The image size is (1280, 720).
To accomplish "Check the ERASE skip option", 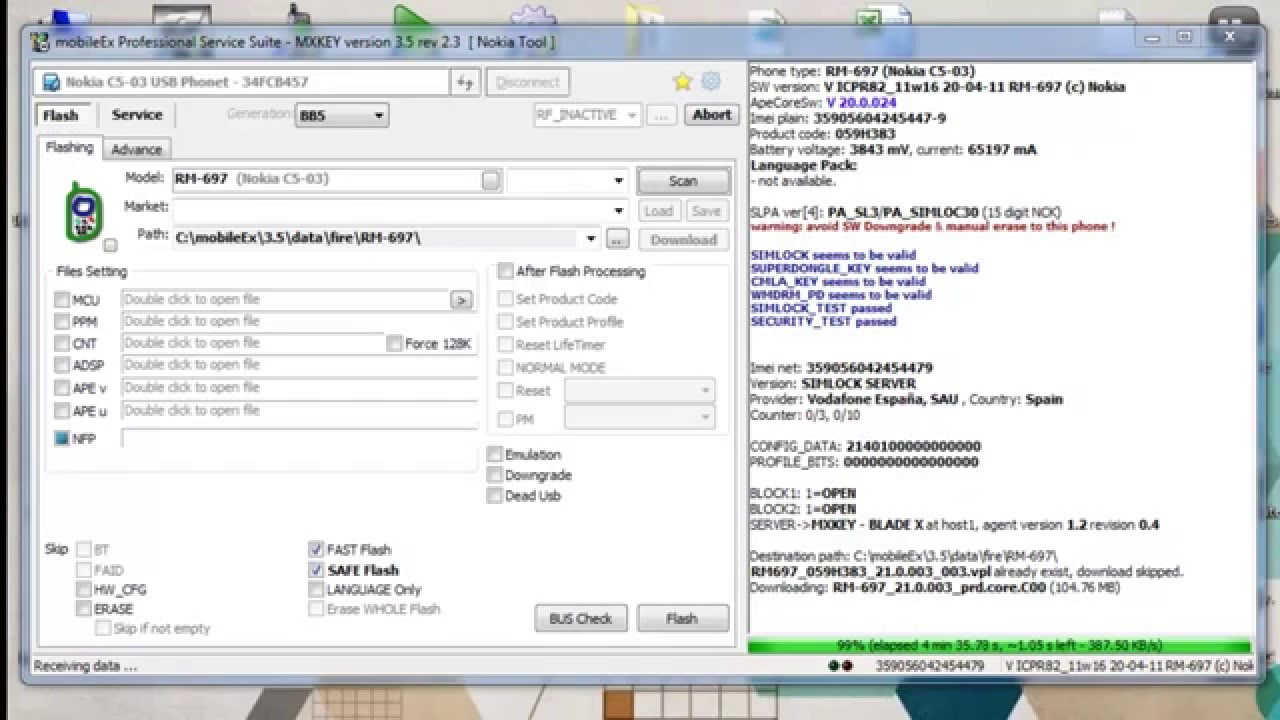I will (x=84, y=608).
